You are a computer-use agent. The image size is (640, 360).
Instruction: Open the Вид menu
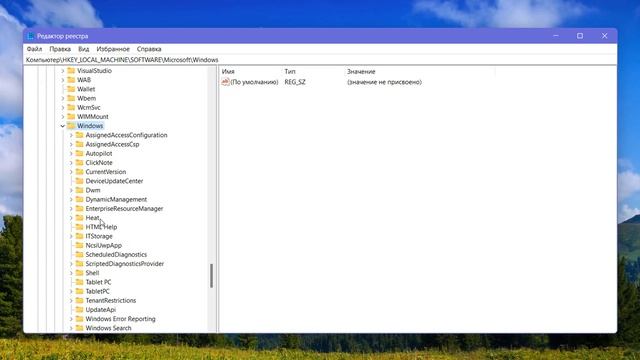pyautogui.click(x=84, y=49)
